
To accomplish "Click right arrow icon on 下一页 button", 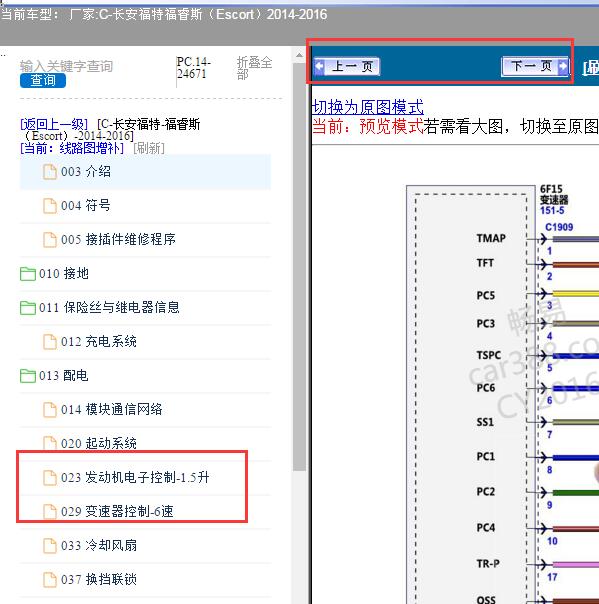I will (563, 66).
